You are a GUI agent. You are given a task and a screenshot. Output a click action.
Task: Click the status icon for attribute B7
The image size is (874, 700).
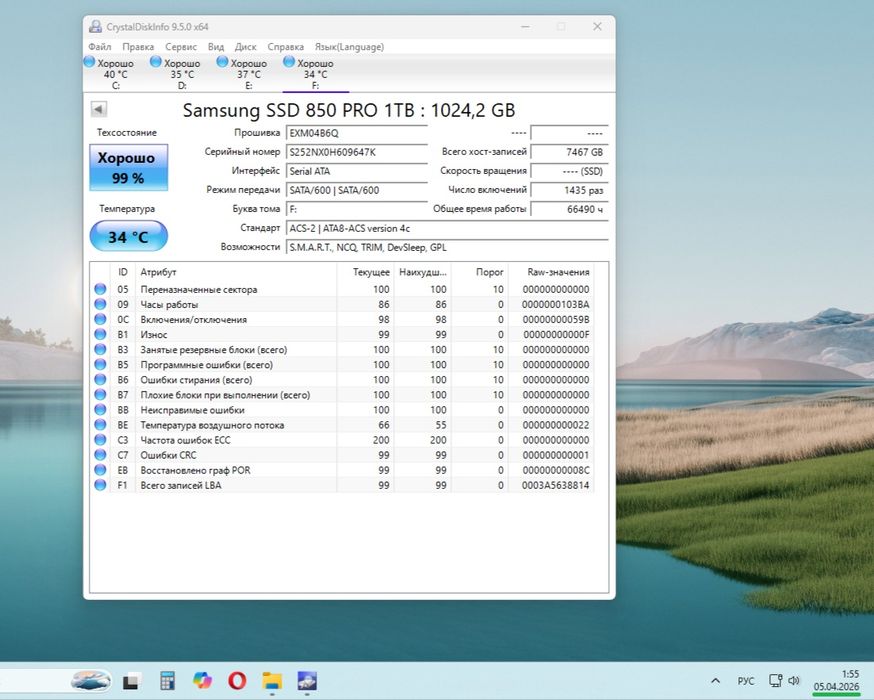coord(100,395)
